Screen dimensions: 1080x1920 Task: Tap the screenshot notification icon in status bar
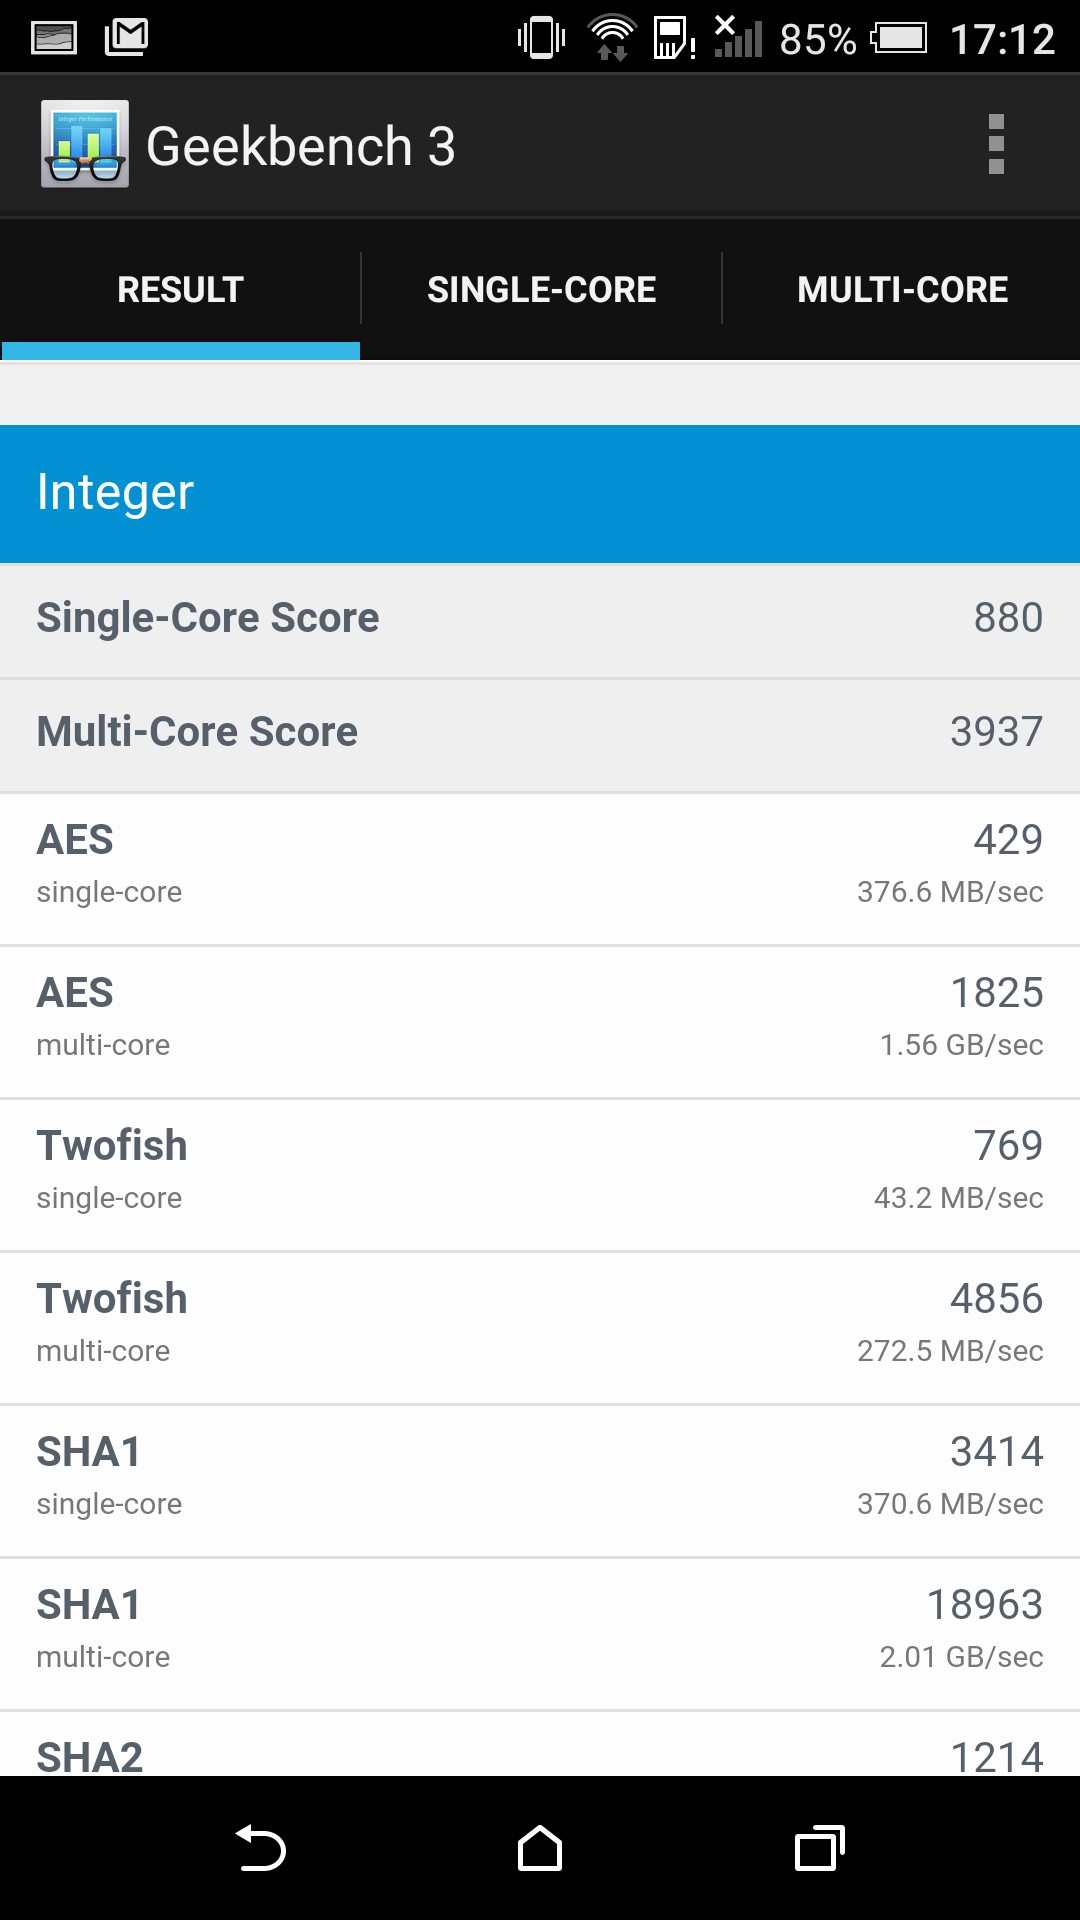54,38
